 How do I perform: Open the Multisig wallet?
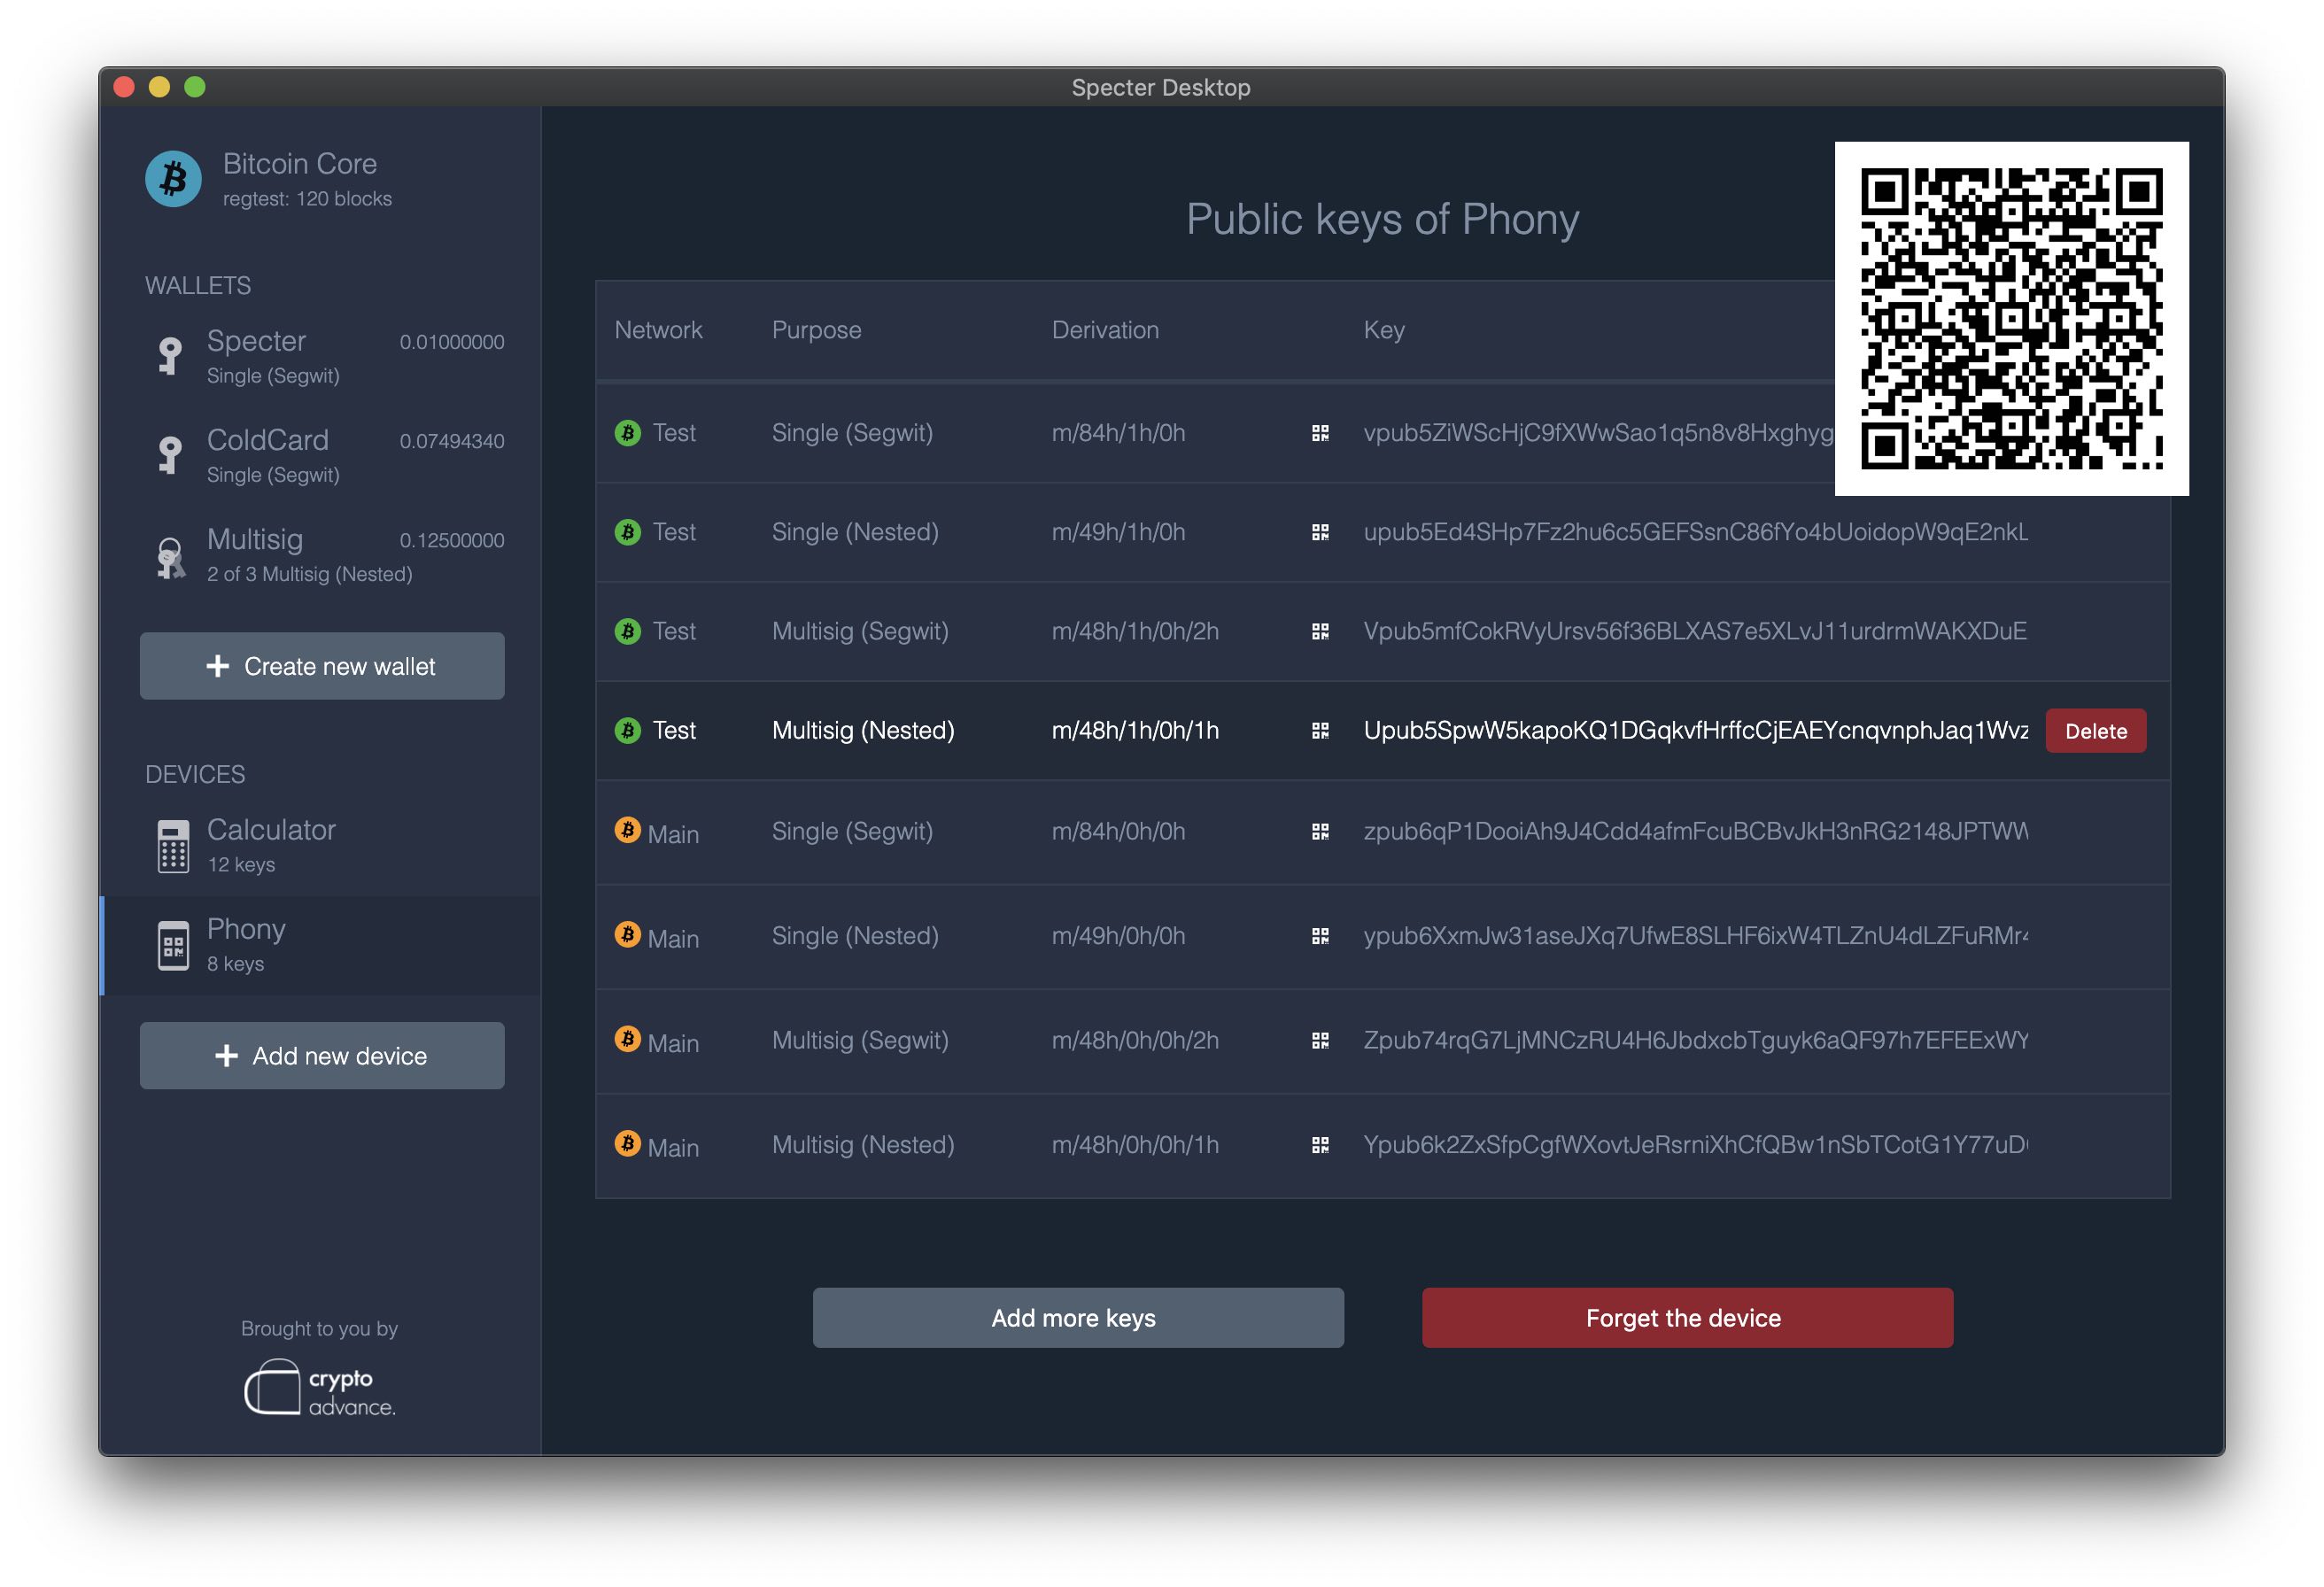321,555
